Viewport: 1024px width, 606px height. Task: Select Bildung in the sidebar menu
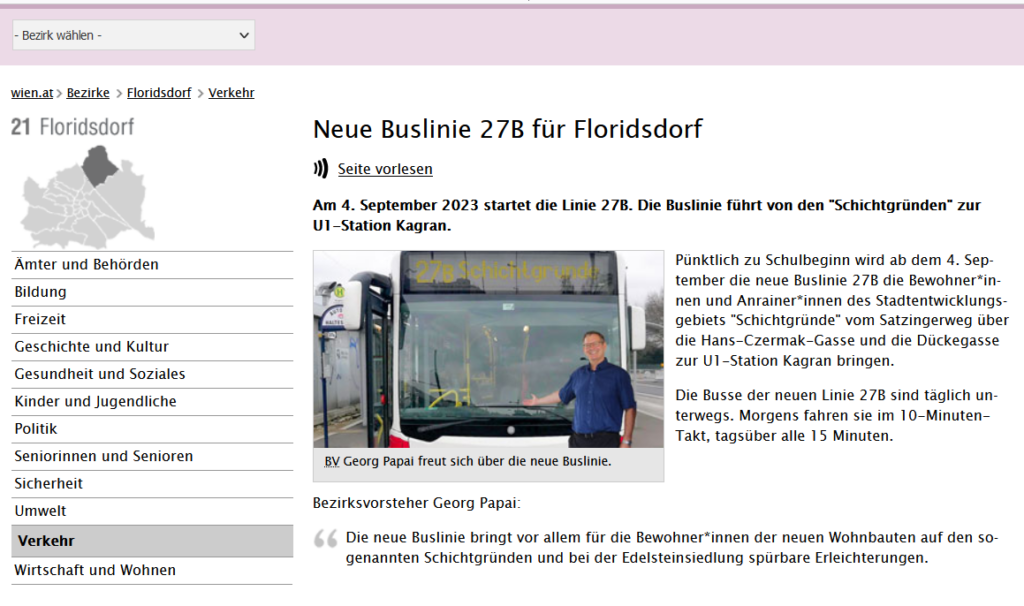[41, 292]
